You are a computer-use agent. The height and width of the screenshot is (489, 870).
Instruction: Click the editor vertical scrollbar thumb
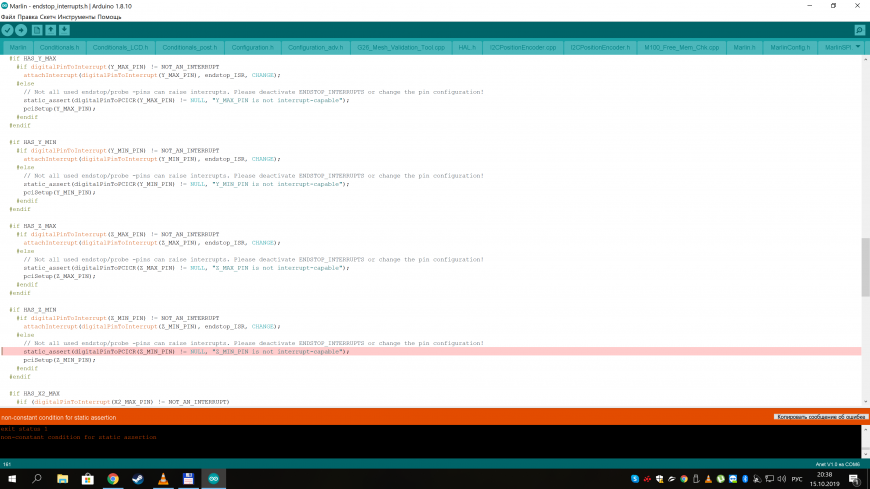[866, 268]
